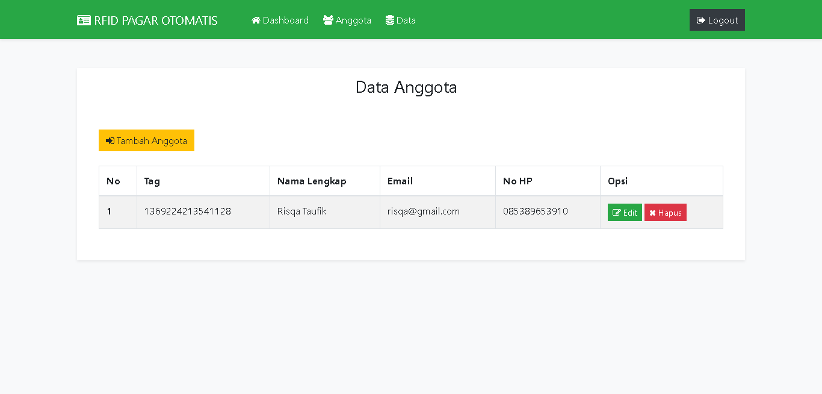Edit the Risqa Taufik member row
This screenshot has width=822, height=394.
625,213
